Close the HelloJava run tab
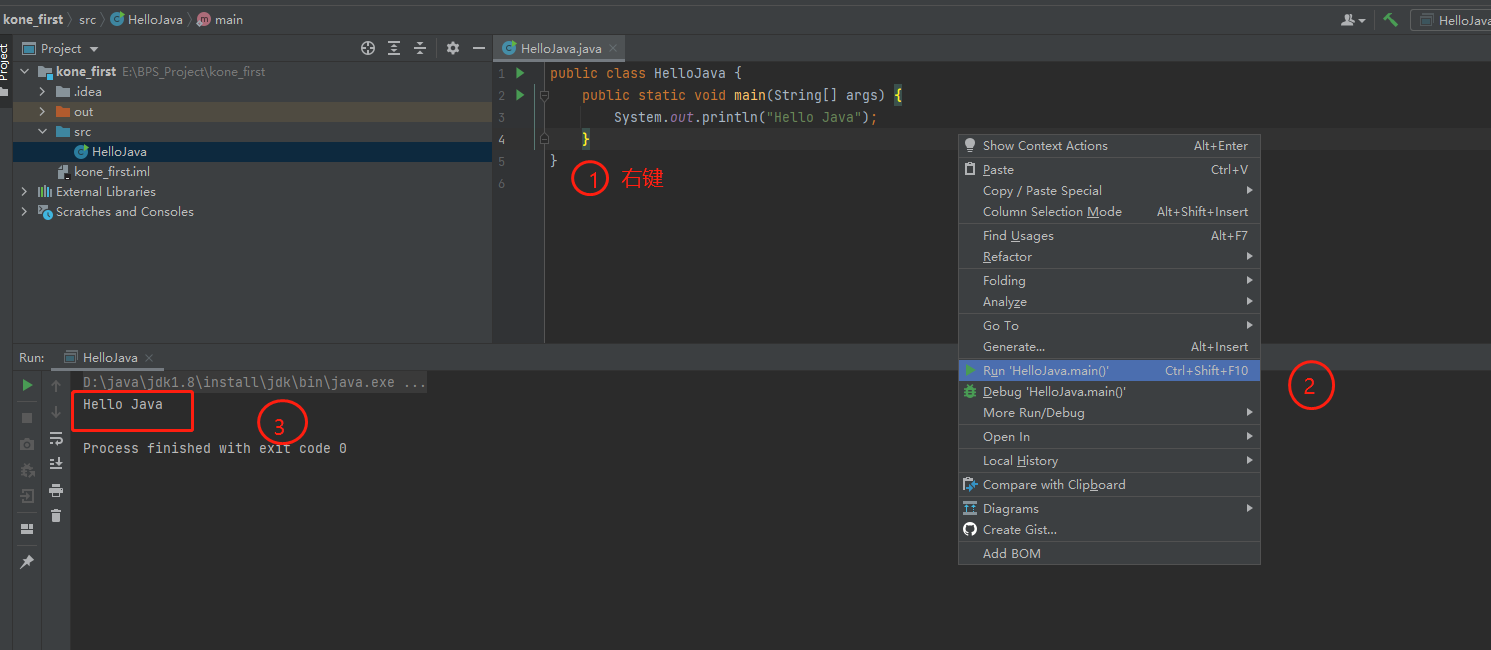Viewport: 1491px width, 650px height. (x=149, y=358)
